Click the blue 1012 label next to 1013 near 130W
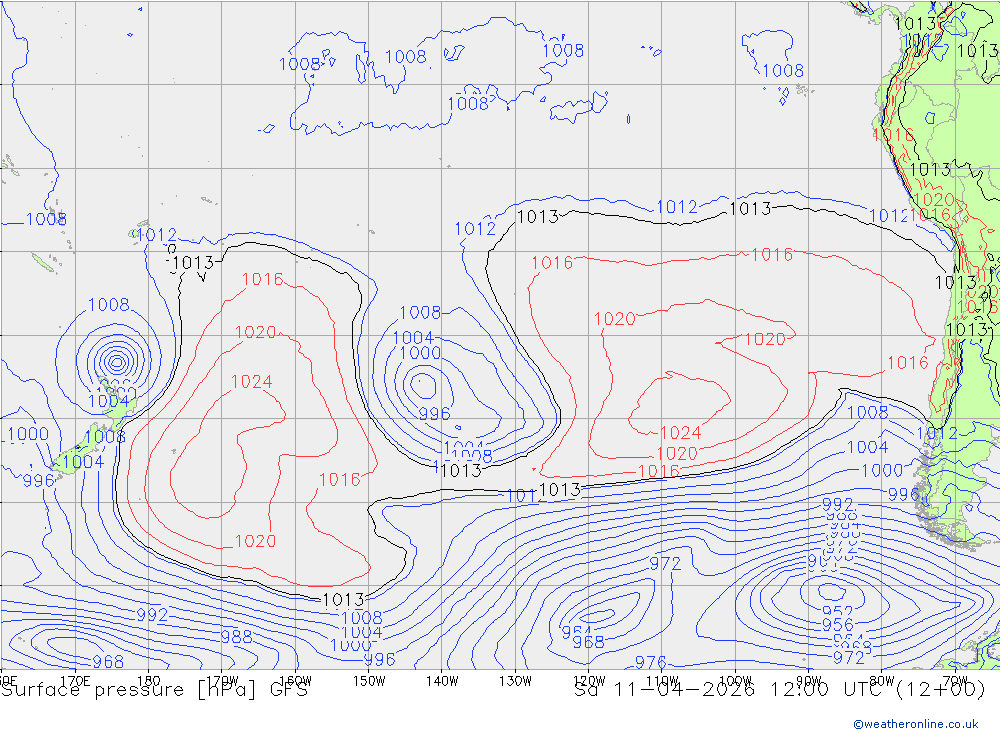Screen dimensions: 1000x733 475,228
